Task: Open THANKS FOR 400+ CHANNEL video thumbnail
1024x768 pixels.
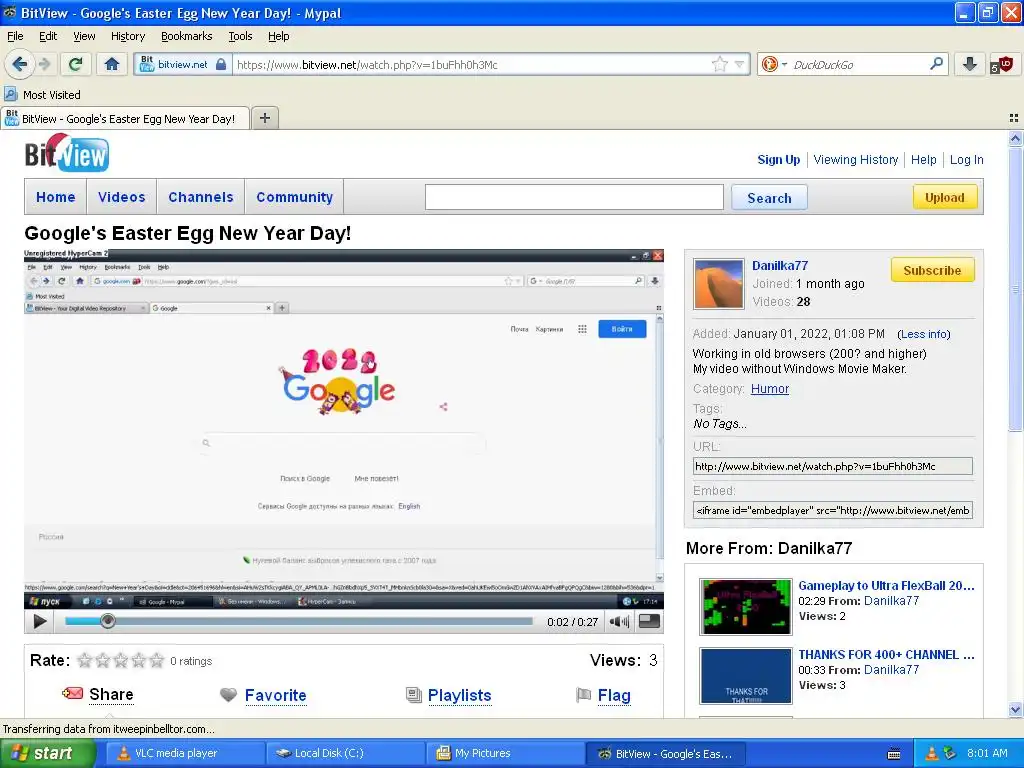Action: (x=745, y=675)
